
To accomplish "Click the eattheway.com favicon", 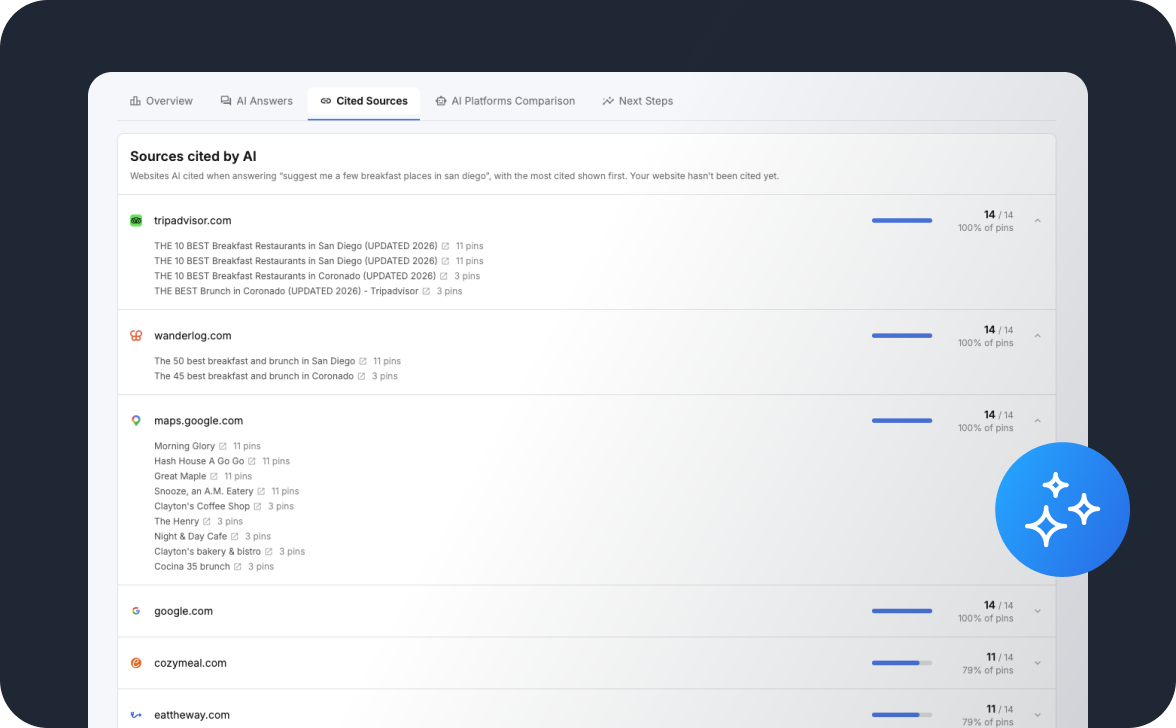I will pyautogui.click(x=136, y=715).
